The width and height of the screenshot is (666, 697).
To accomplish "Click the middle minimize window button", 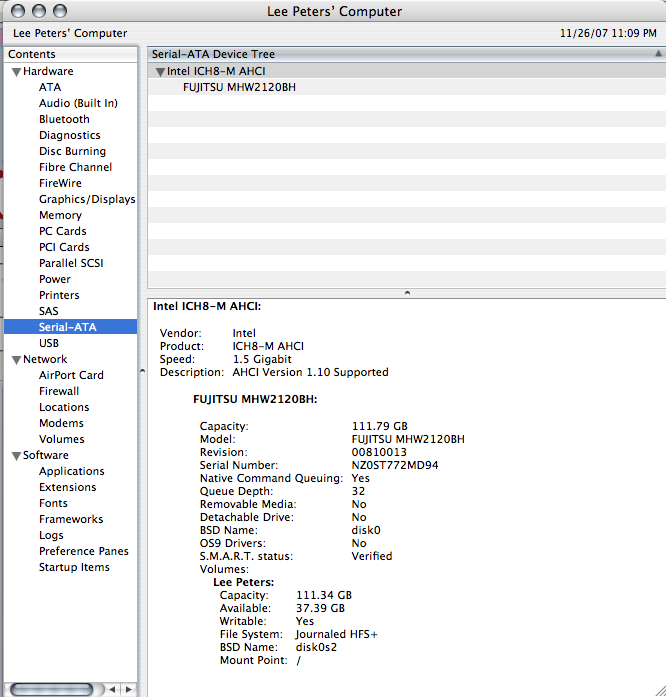I will (39, 11).
